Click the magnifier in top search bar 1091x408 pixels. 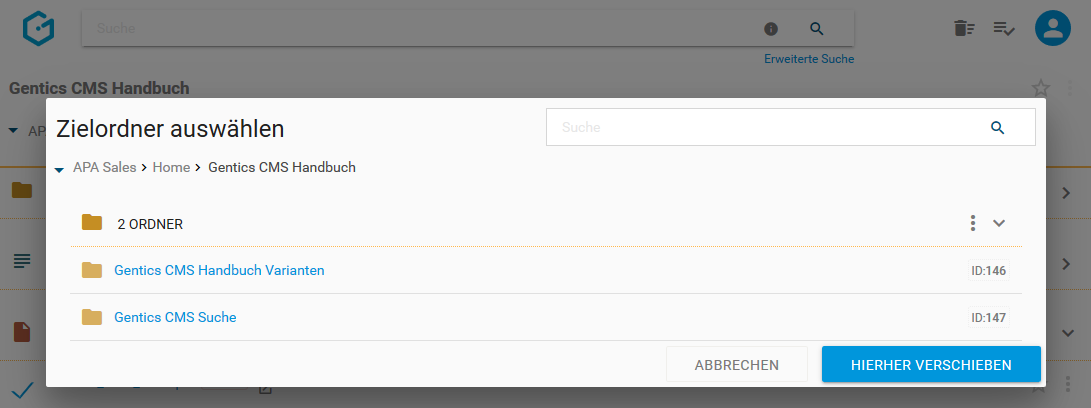(816, 29)
